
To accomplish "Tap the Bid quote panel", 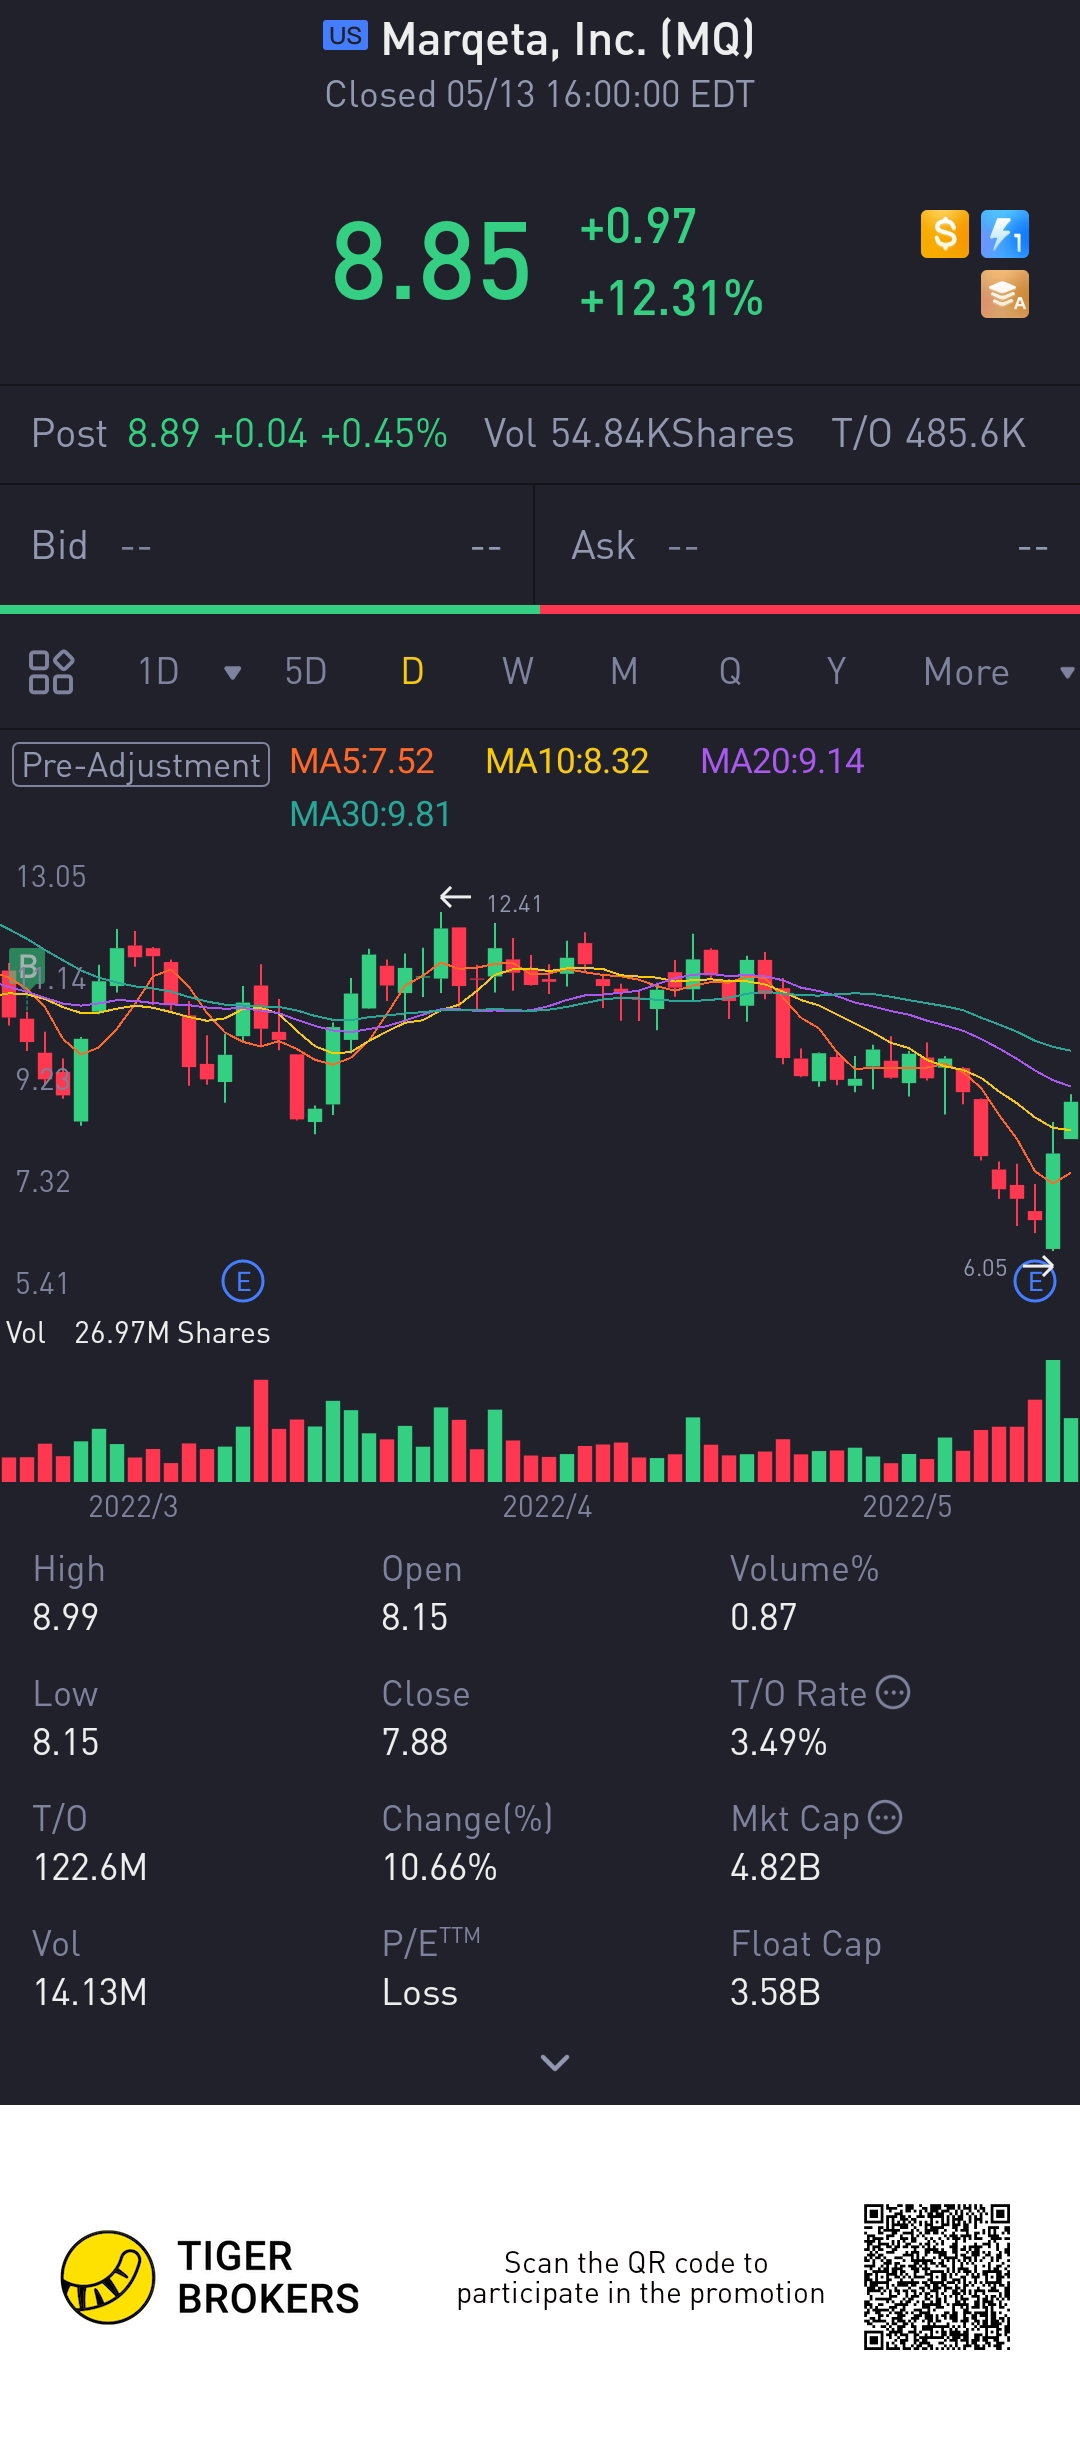I will [267, 546].
